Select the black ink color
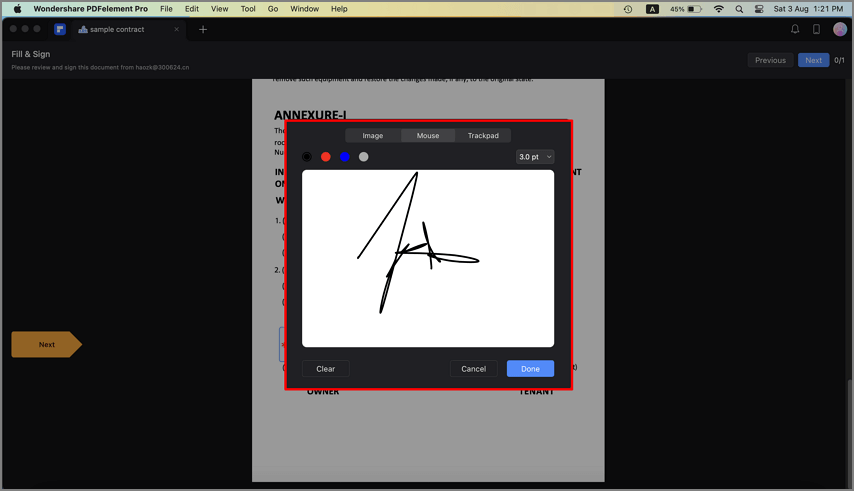This screenshot has height=491, width=854. click(307, 157)
